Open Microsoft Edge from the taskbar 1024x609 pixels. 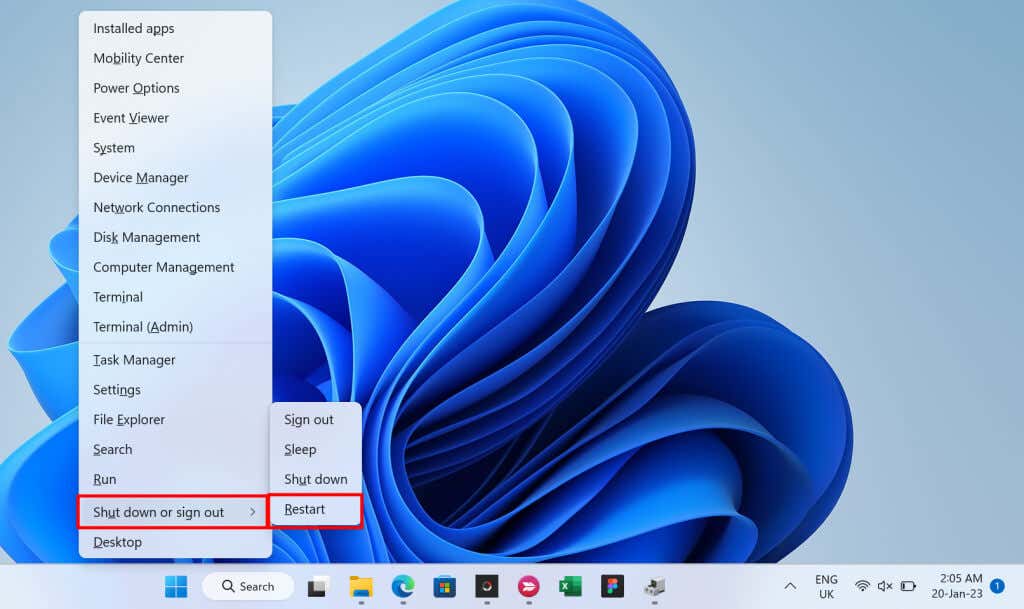(x=402, y=586)
